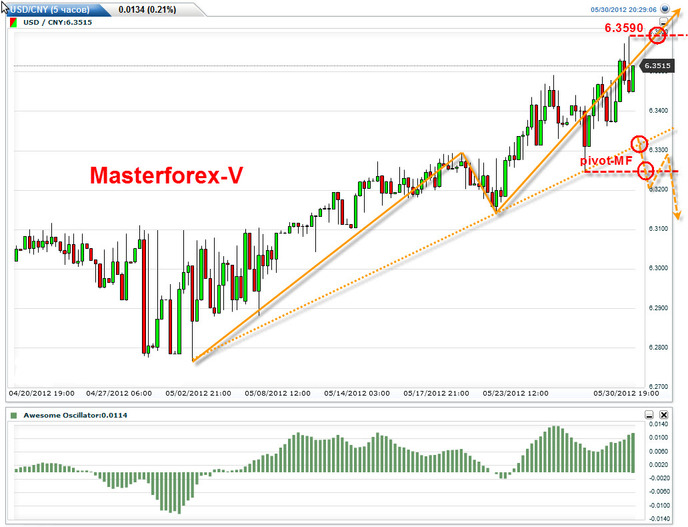
Task: Click the 05/23/2012 12:00 date label
Action: click(516, 394)
